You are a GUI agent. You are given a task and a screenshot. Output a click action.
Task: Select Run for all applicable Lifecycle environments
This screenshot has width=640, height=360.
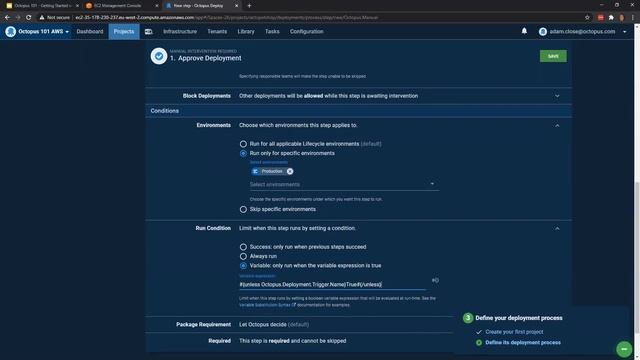tap(243, 144)
